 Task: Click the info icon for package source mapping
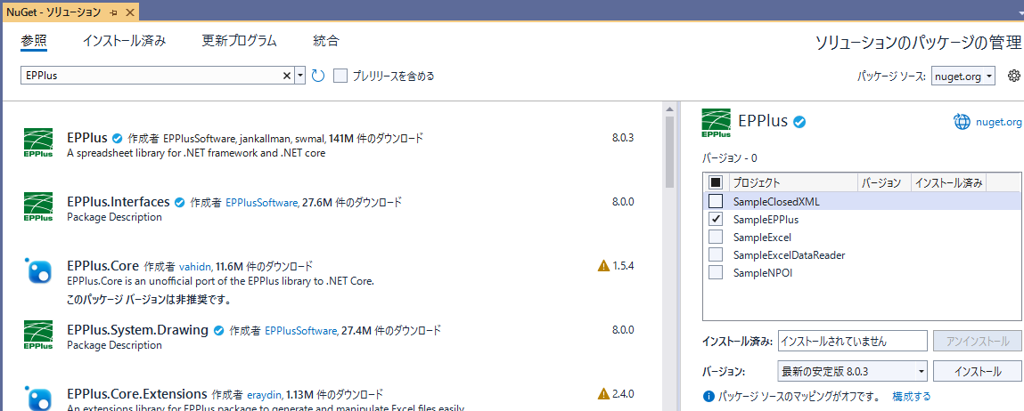pos(708,397)
